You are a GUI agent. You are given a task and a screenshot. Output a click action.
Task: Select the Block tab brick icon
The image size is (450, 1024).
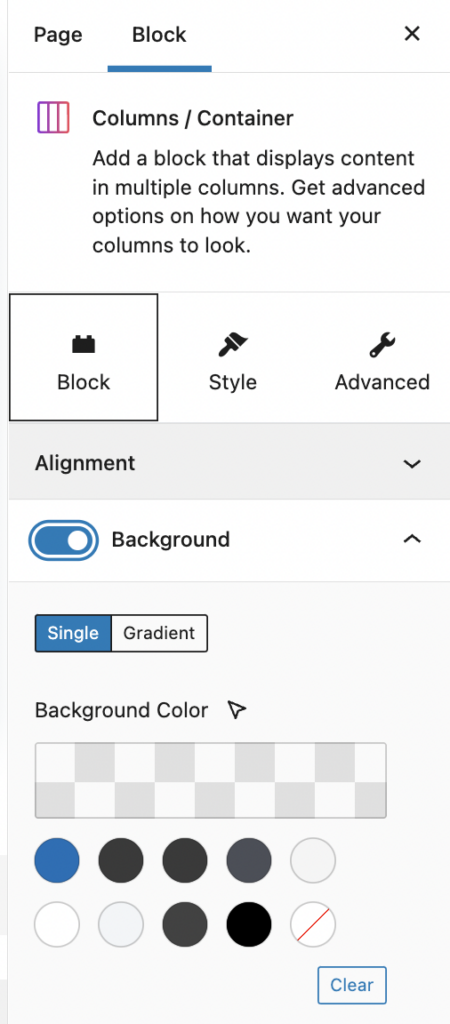pyautogui.click(x=84, y=345)
